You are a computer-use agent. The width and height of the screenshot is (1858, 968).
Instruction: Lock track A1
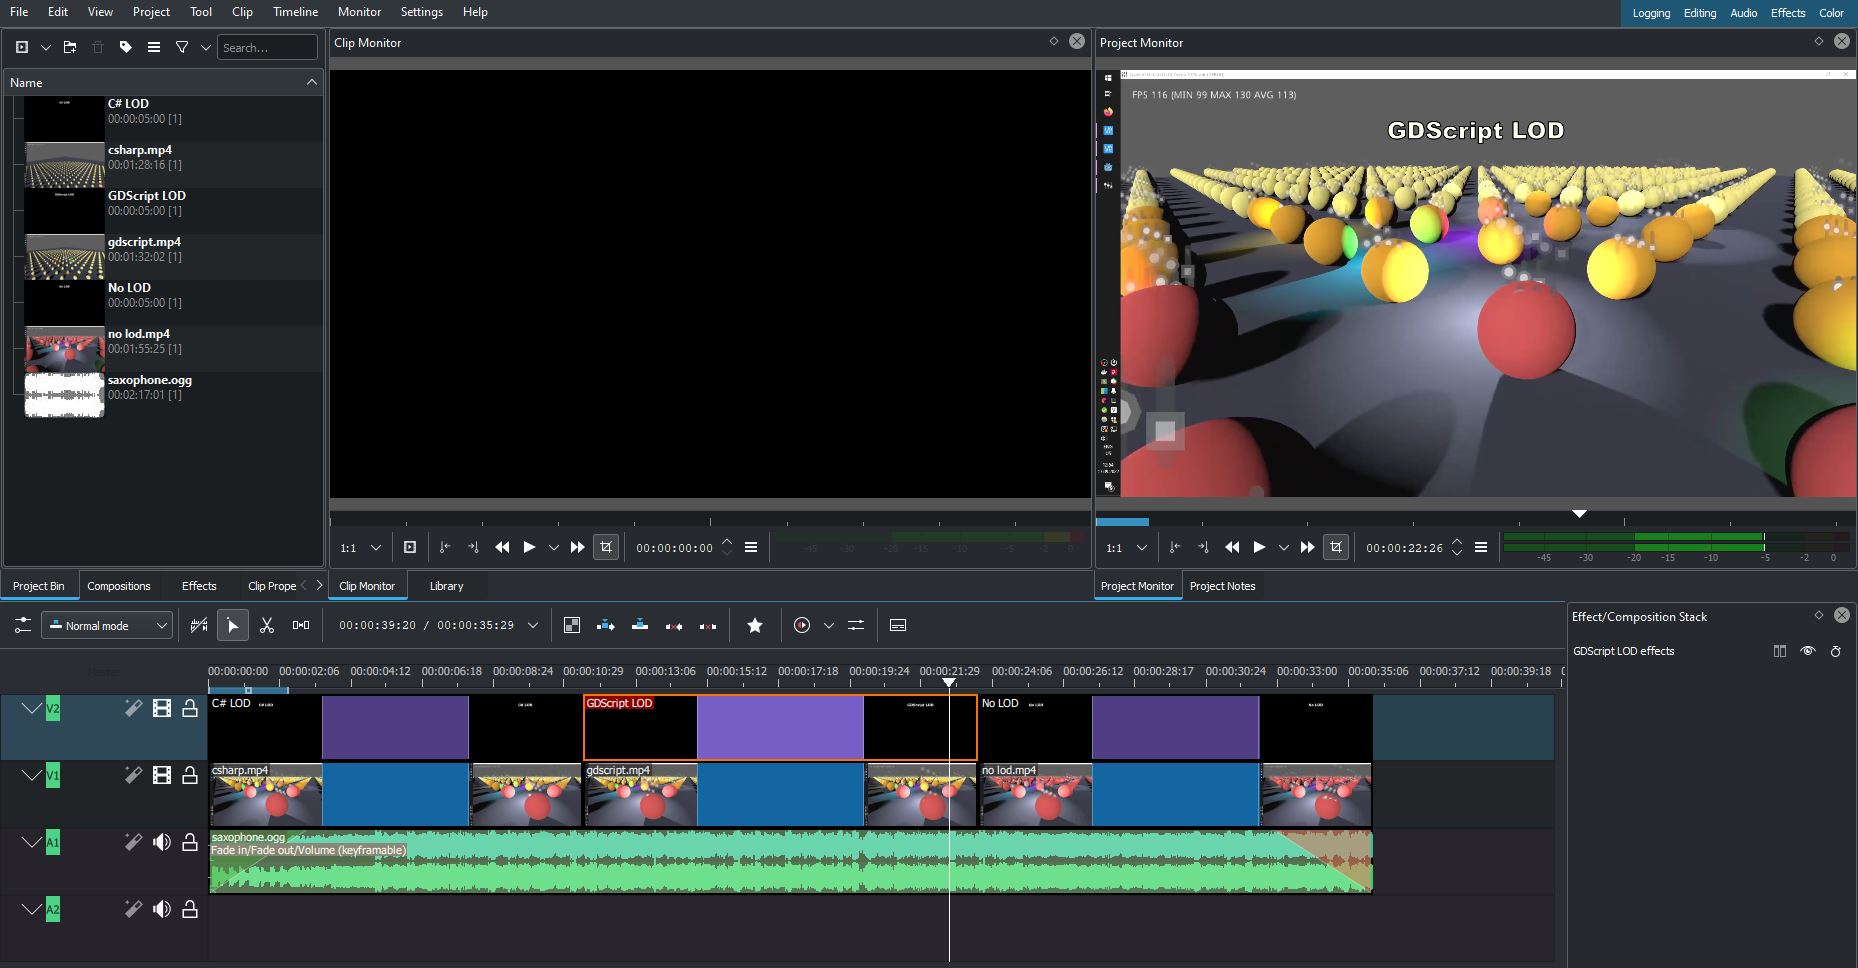click(x=190, y=842)
